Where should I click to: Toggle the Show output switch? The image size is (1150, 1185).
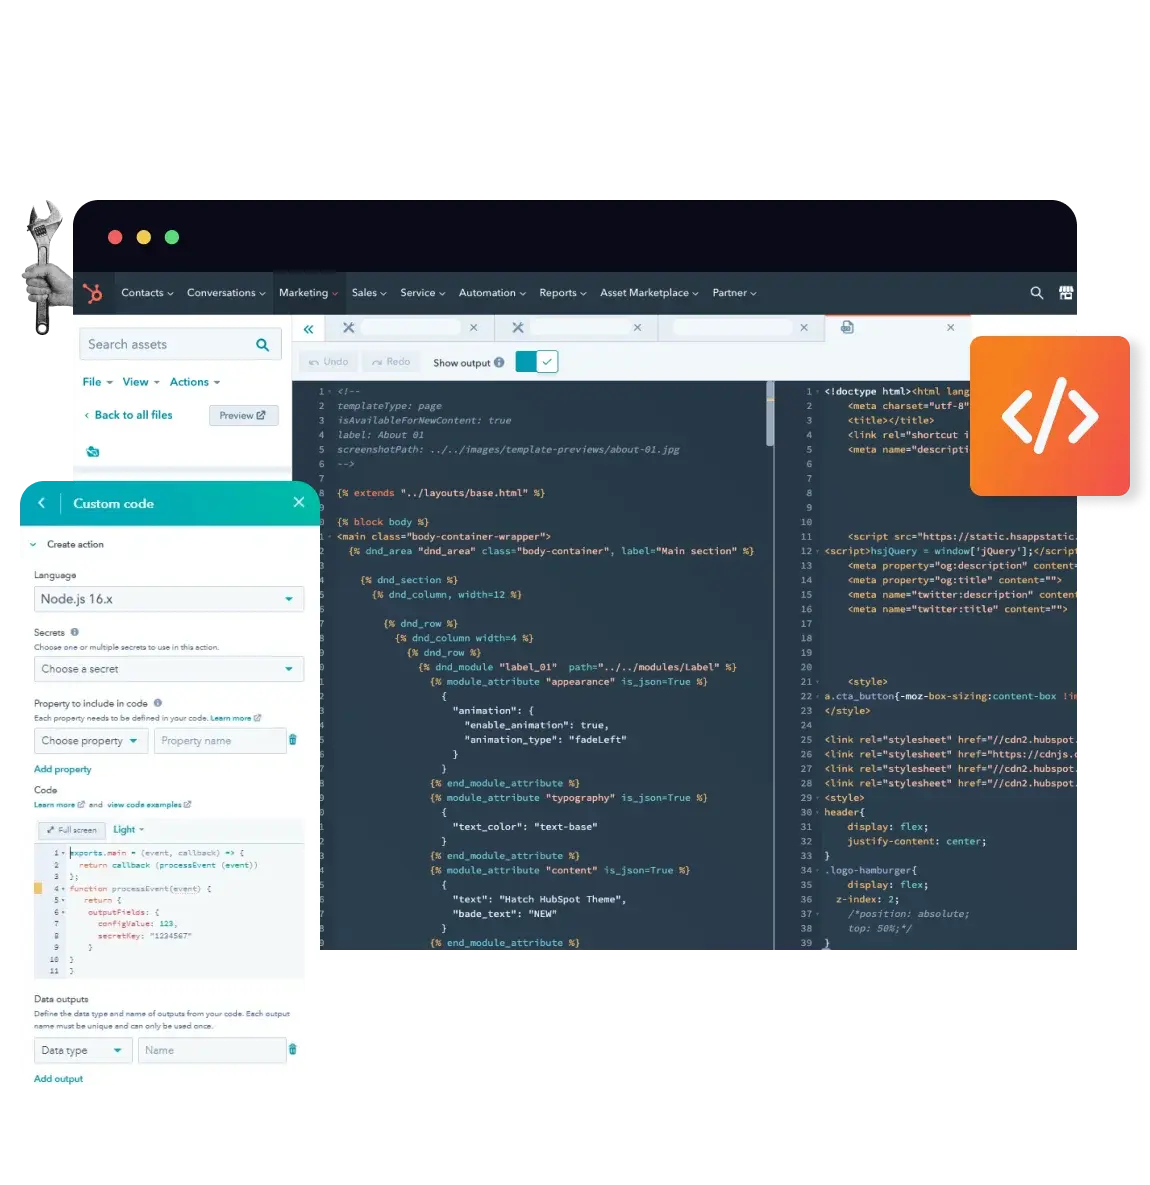coord(536,362)
